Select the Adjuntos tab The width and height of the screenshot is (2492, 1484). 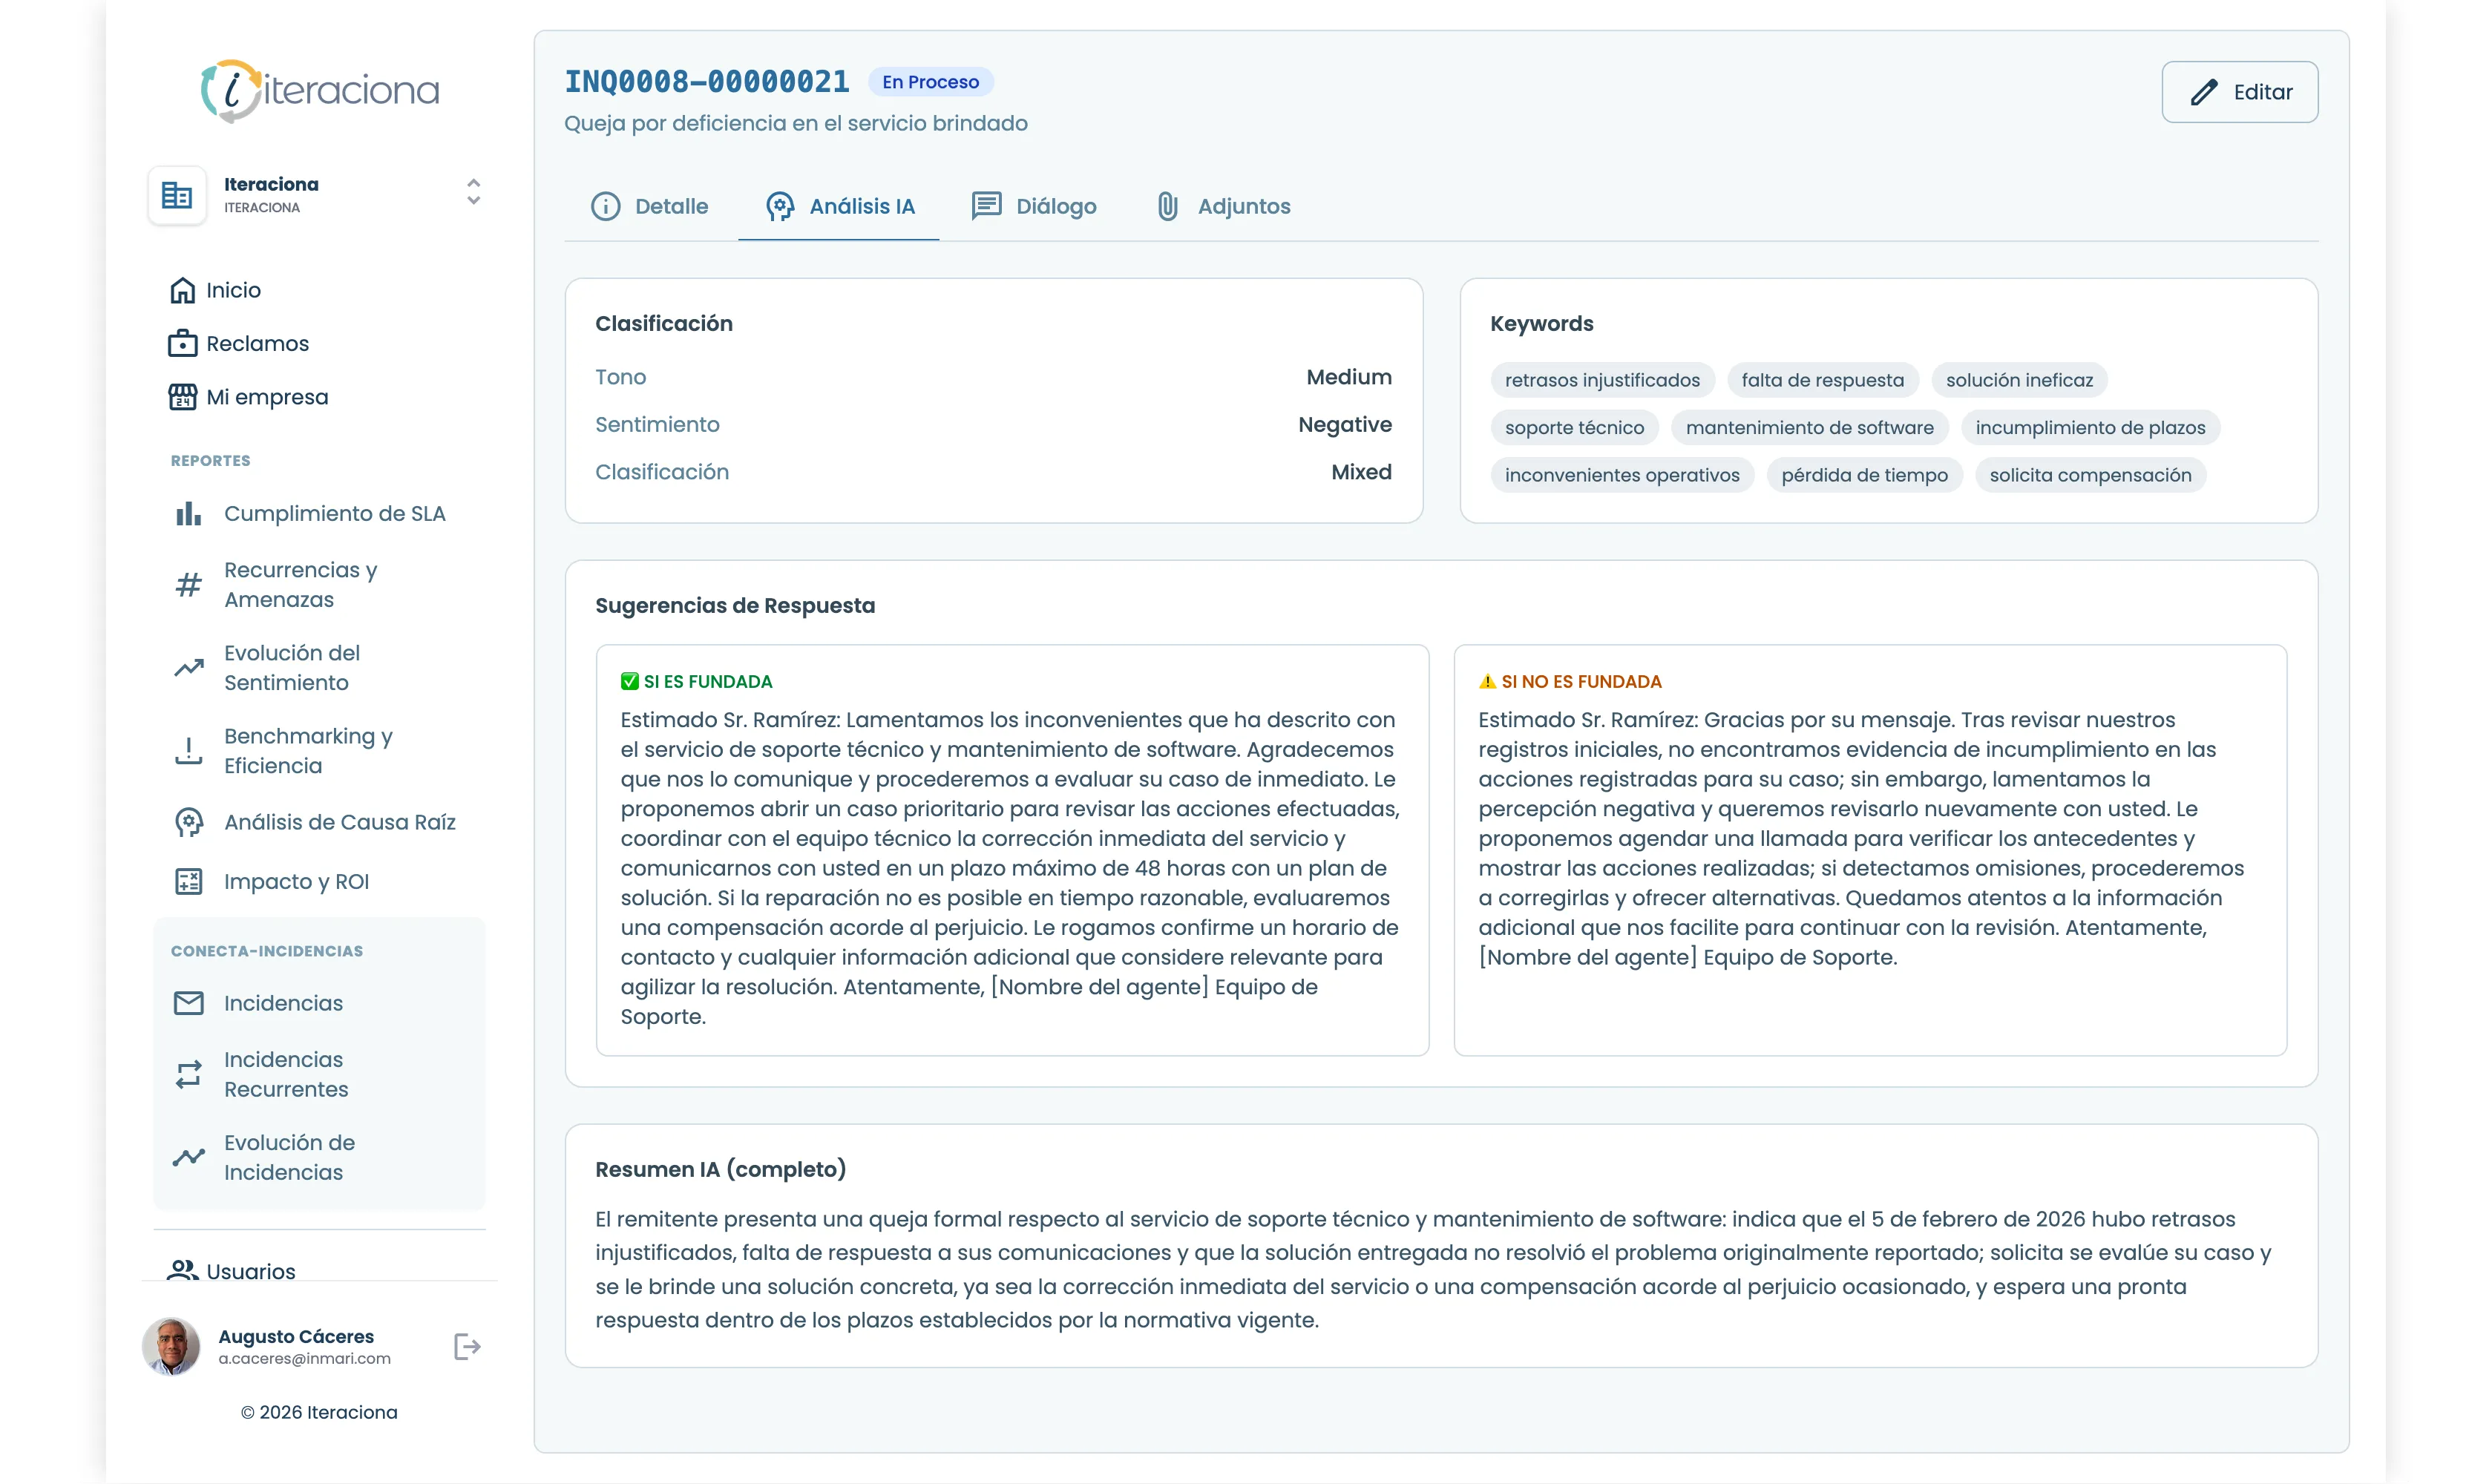tap(1224, 206)
